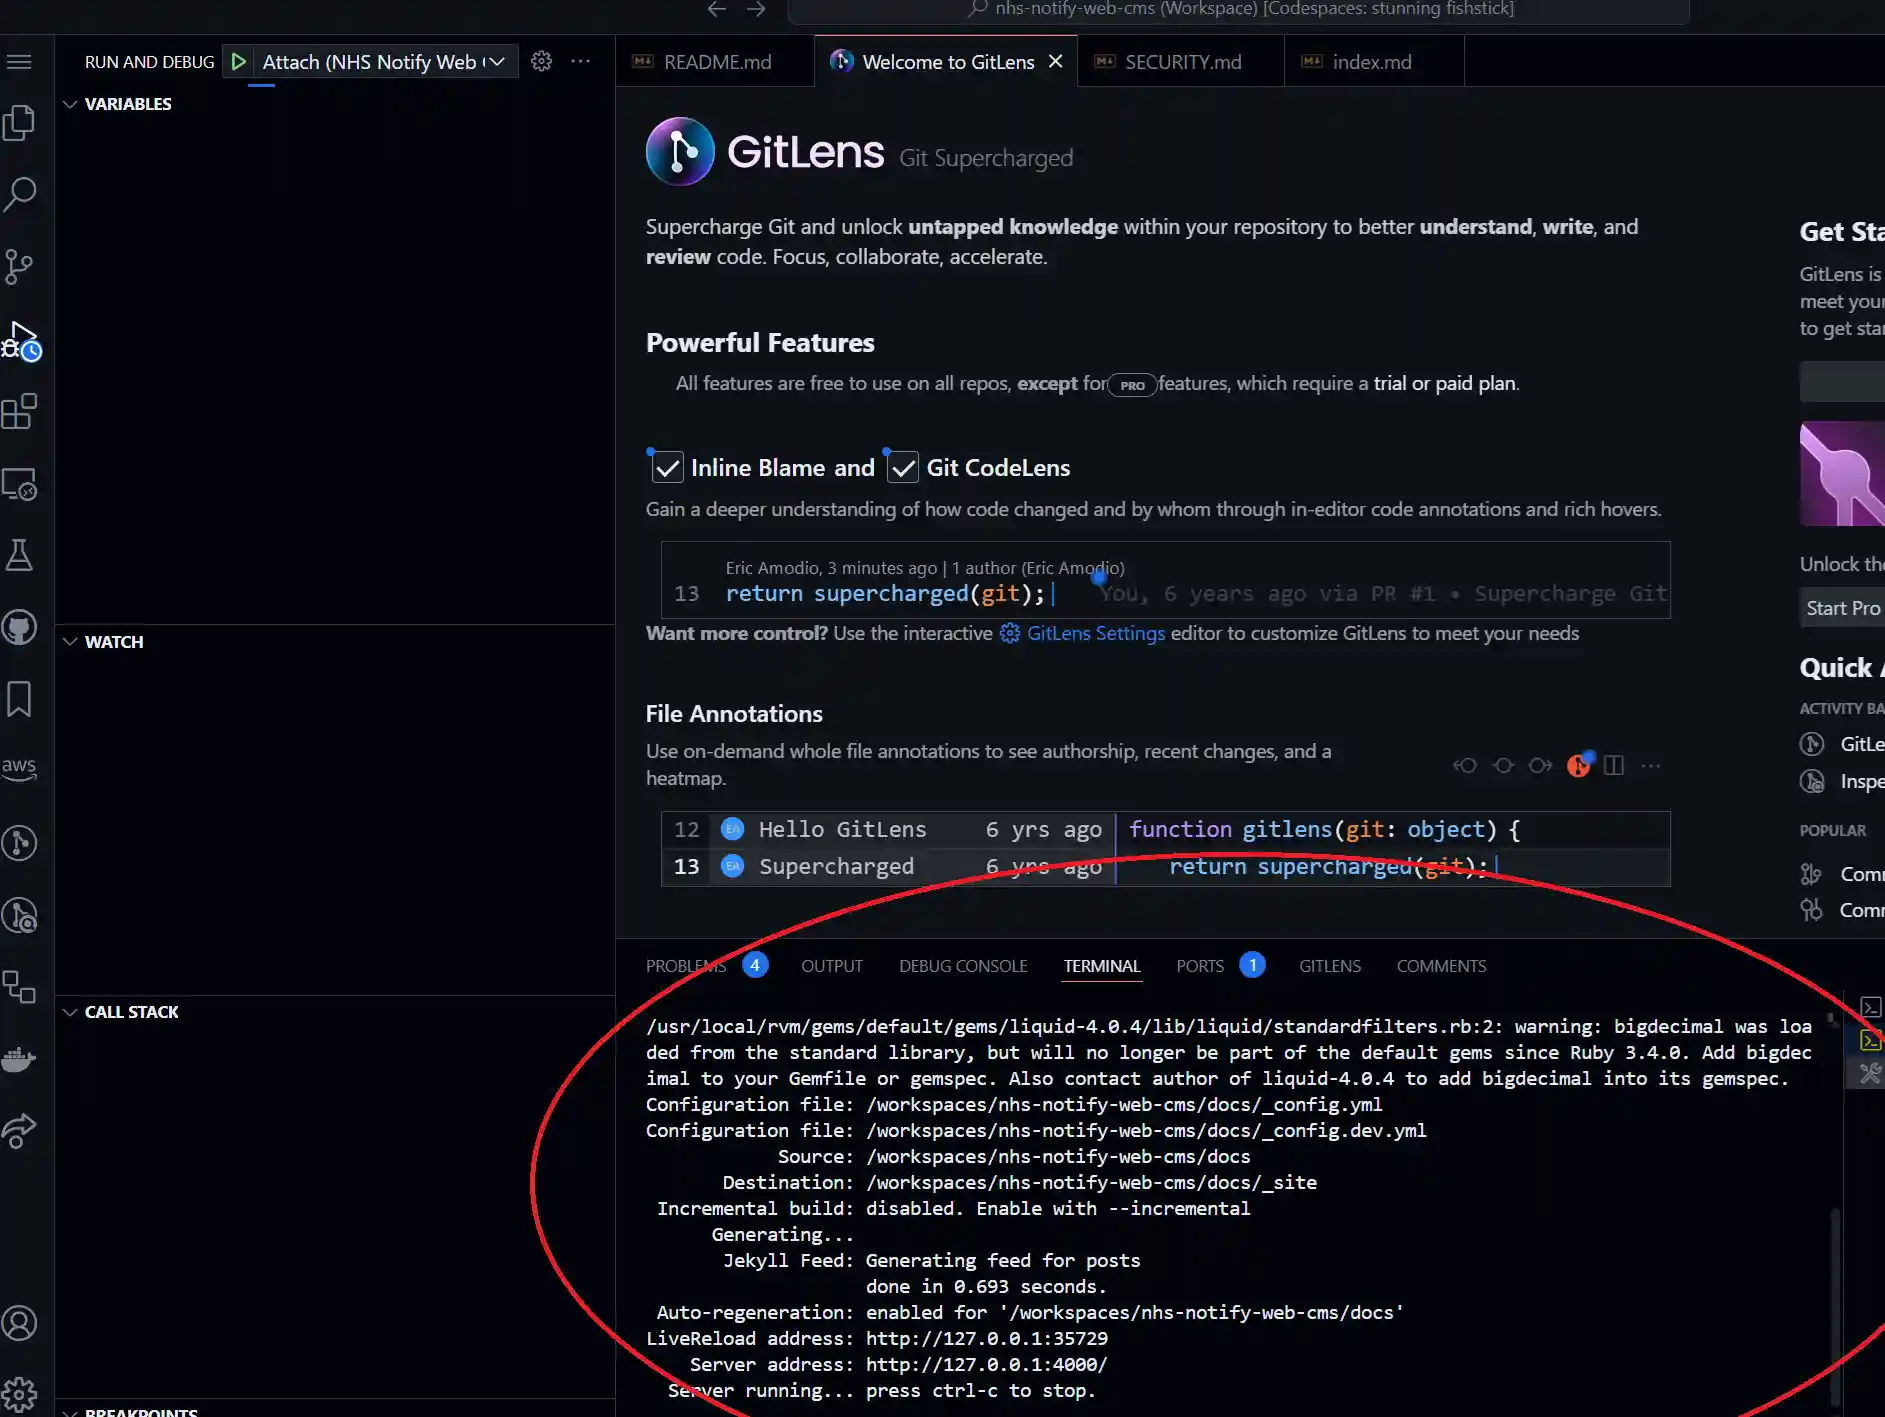The image size is (1885, 1417).
Task: Open the AWS toolkit icon
Action: click(20, 768)
